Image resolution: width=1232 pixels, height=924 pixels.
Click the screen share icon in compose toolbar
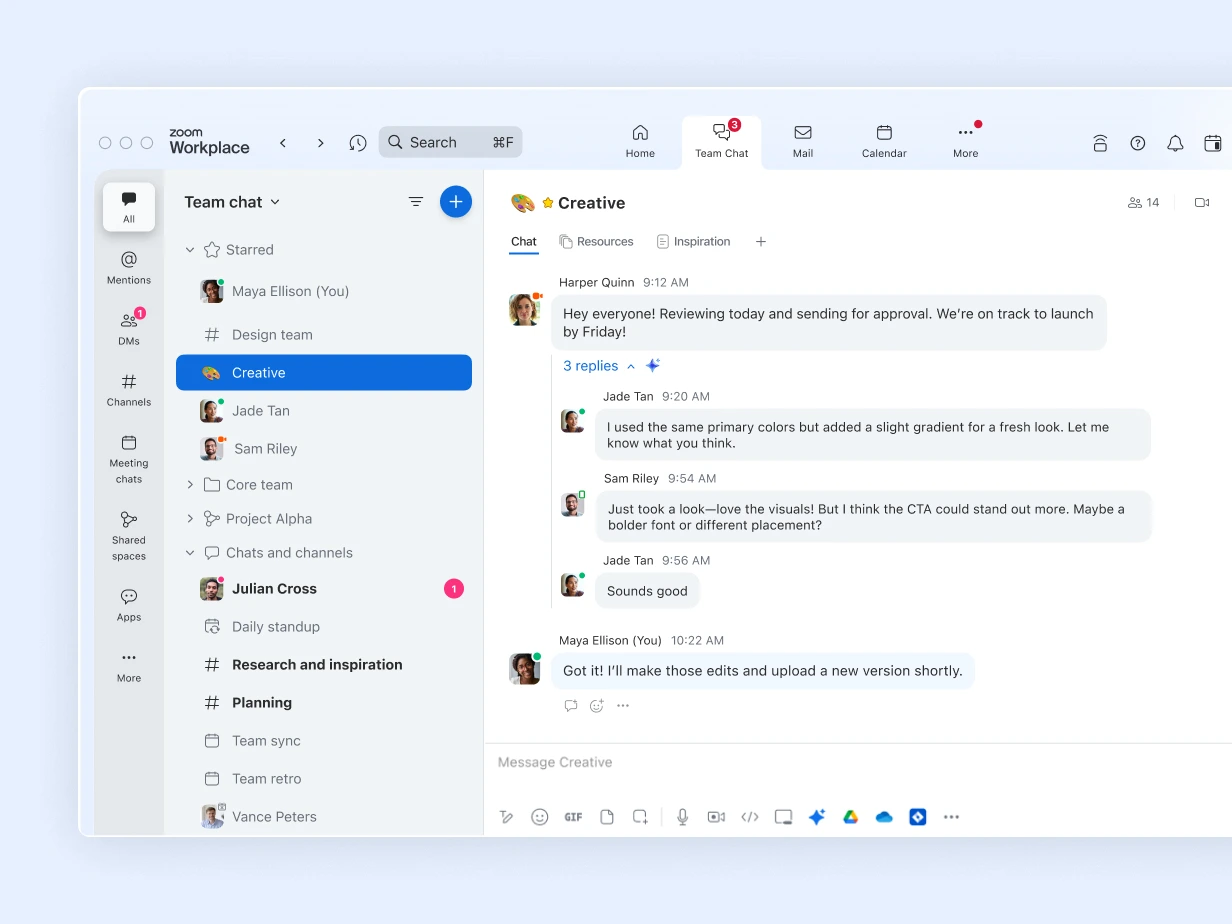click(783, 817)
